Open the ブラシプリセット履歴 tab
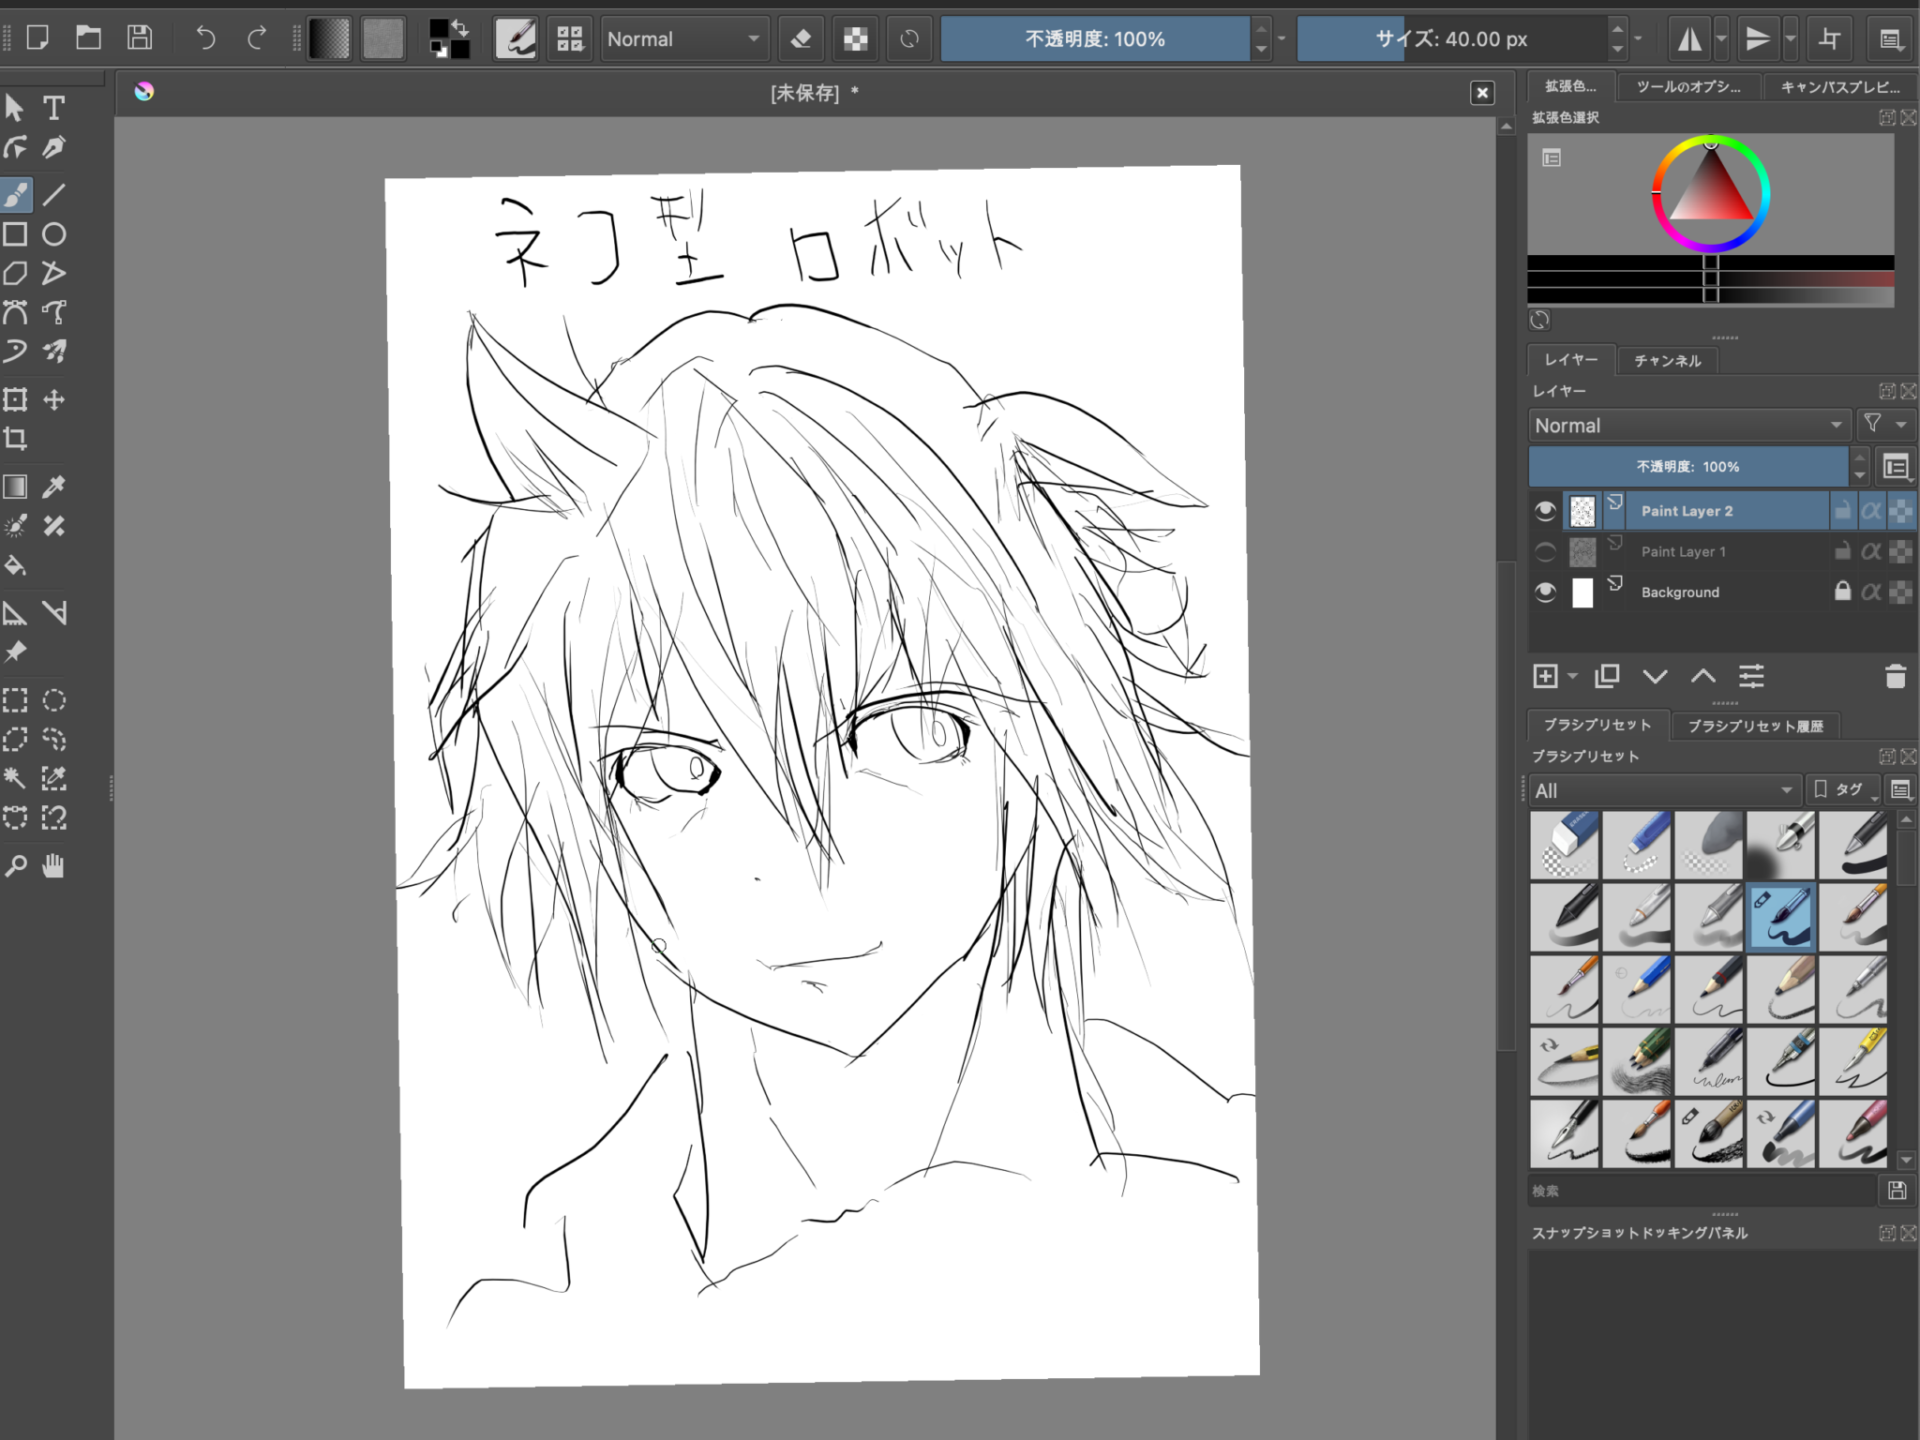 [x=1755, y=725]
